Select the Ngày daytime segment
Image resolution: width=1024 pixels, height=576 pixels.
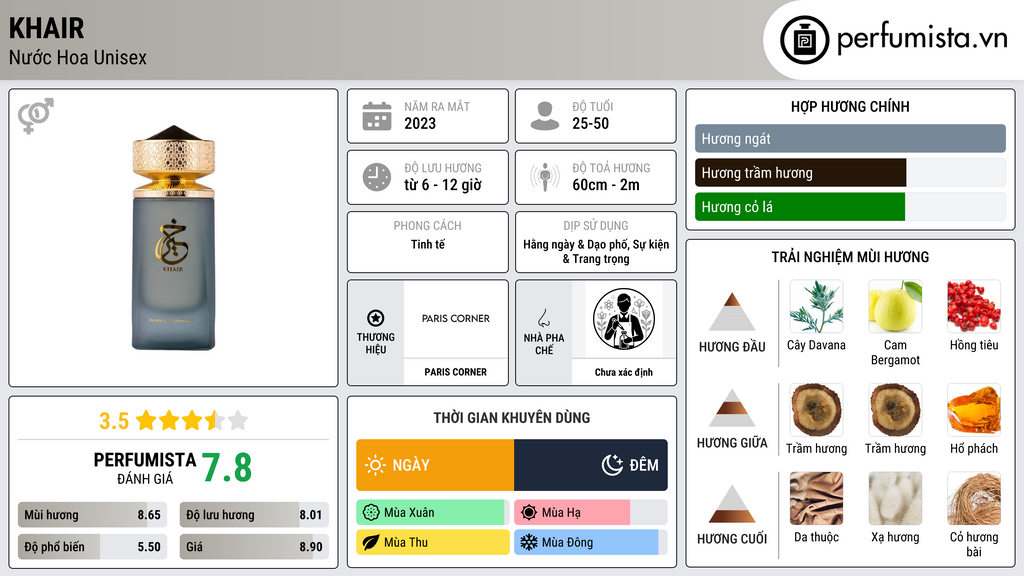pos(435,465)
